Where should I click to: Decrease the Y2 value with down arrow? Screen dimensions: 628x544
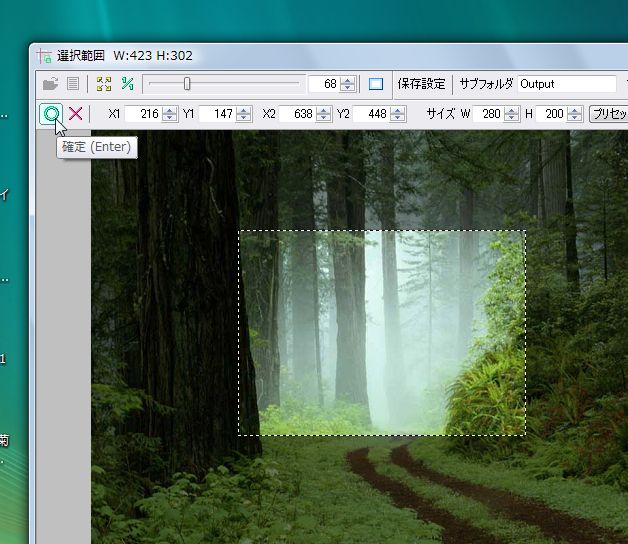[x=397, y=118]
